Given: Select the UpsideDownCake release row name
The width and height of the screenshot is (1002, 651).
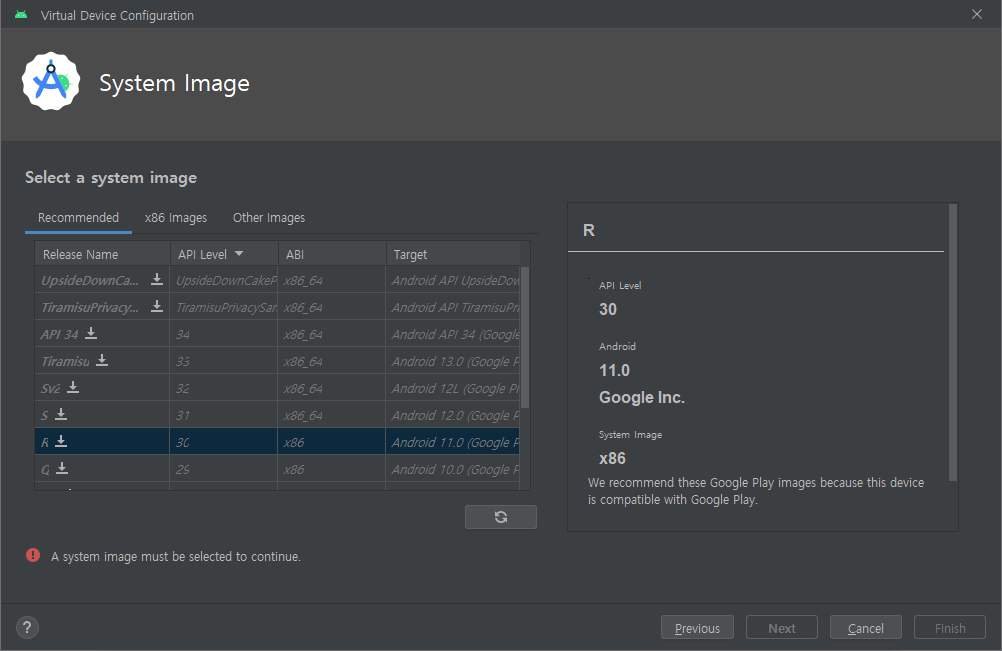Looking at the screenshot, I should coord(90,280).
